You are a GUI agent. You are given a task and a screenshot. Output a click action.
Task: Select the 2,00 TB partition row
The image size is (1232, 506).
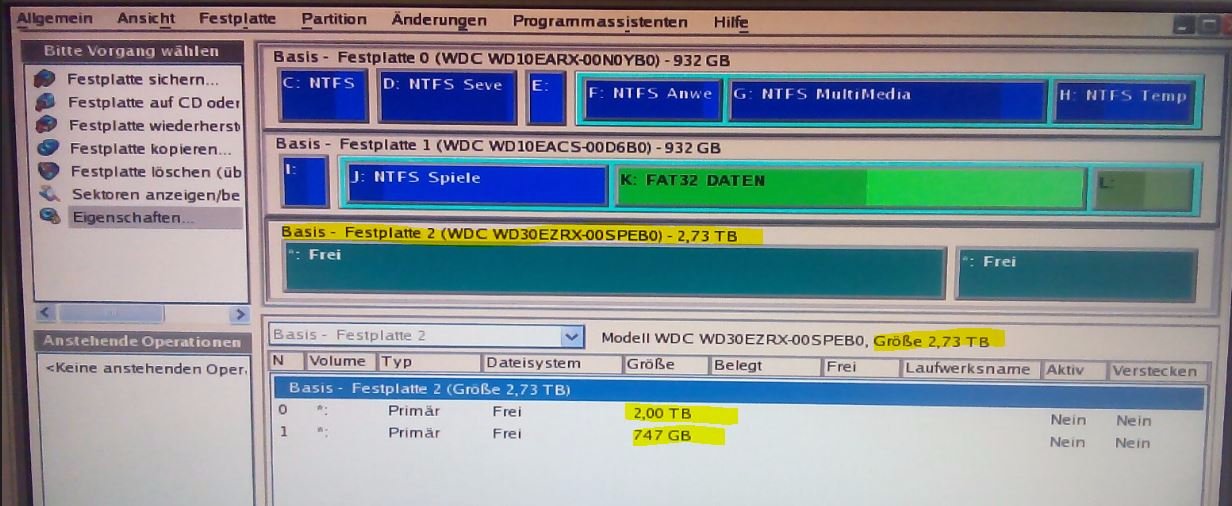(738, 414)
